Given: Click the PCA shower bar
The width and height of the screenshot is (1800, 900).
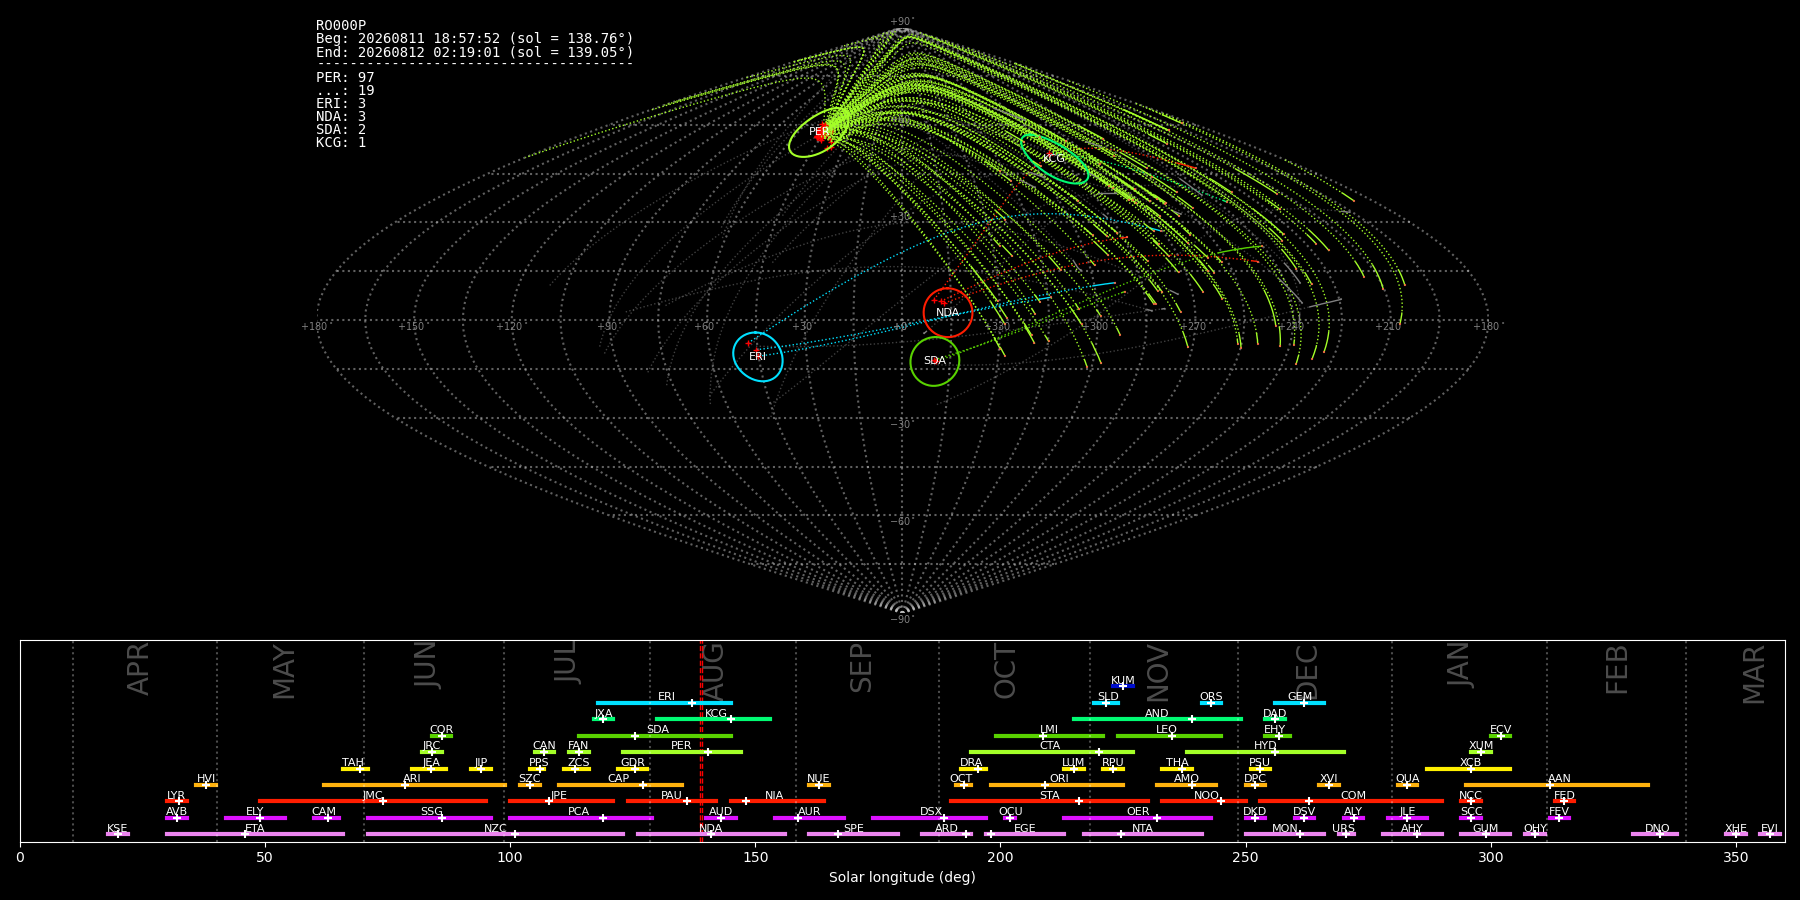Looking at the screenshot, I should [x=580, y=818].
